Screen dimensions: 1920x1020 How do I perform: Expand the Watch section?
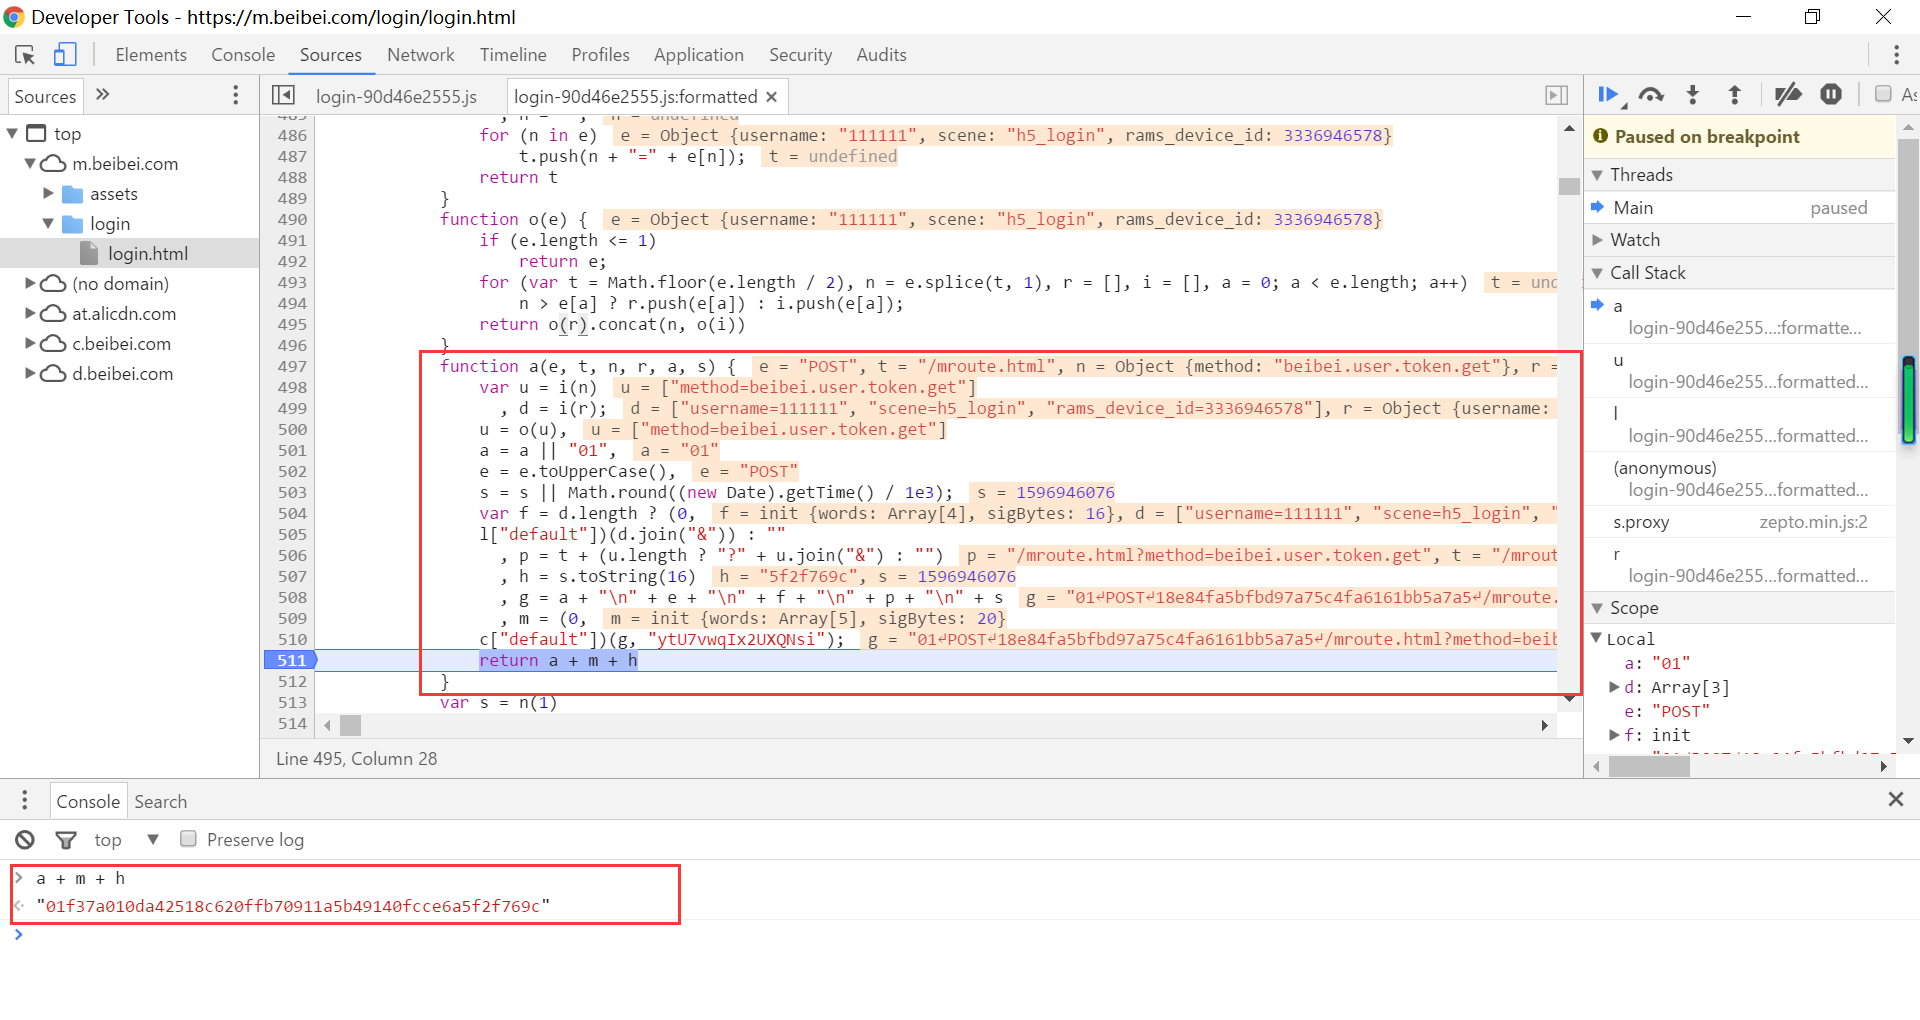(1597, 240)
